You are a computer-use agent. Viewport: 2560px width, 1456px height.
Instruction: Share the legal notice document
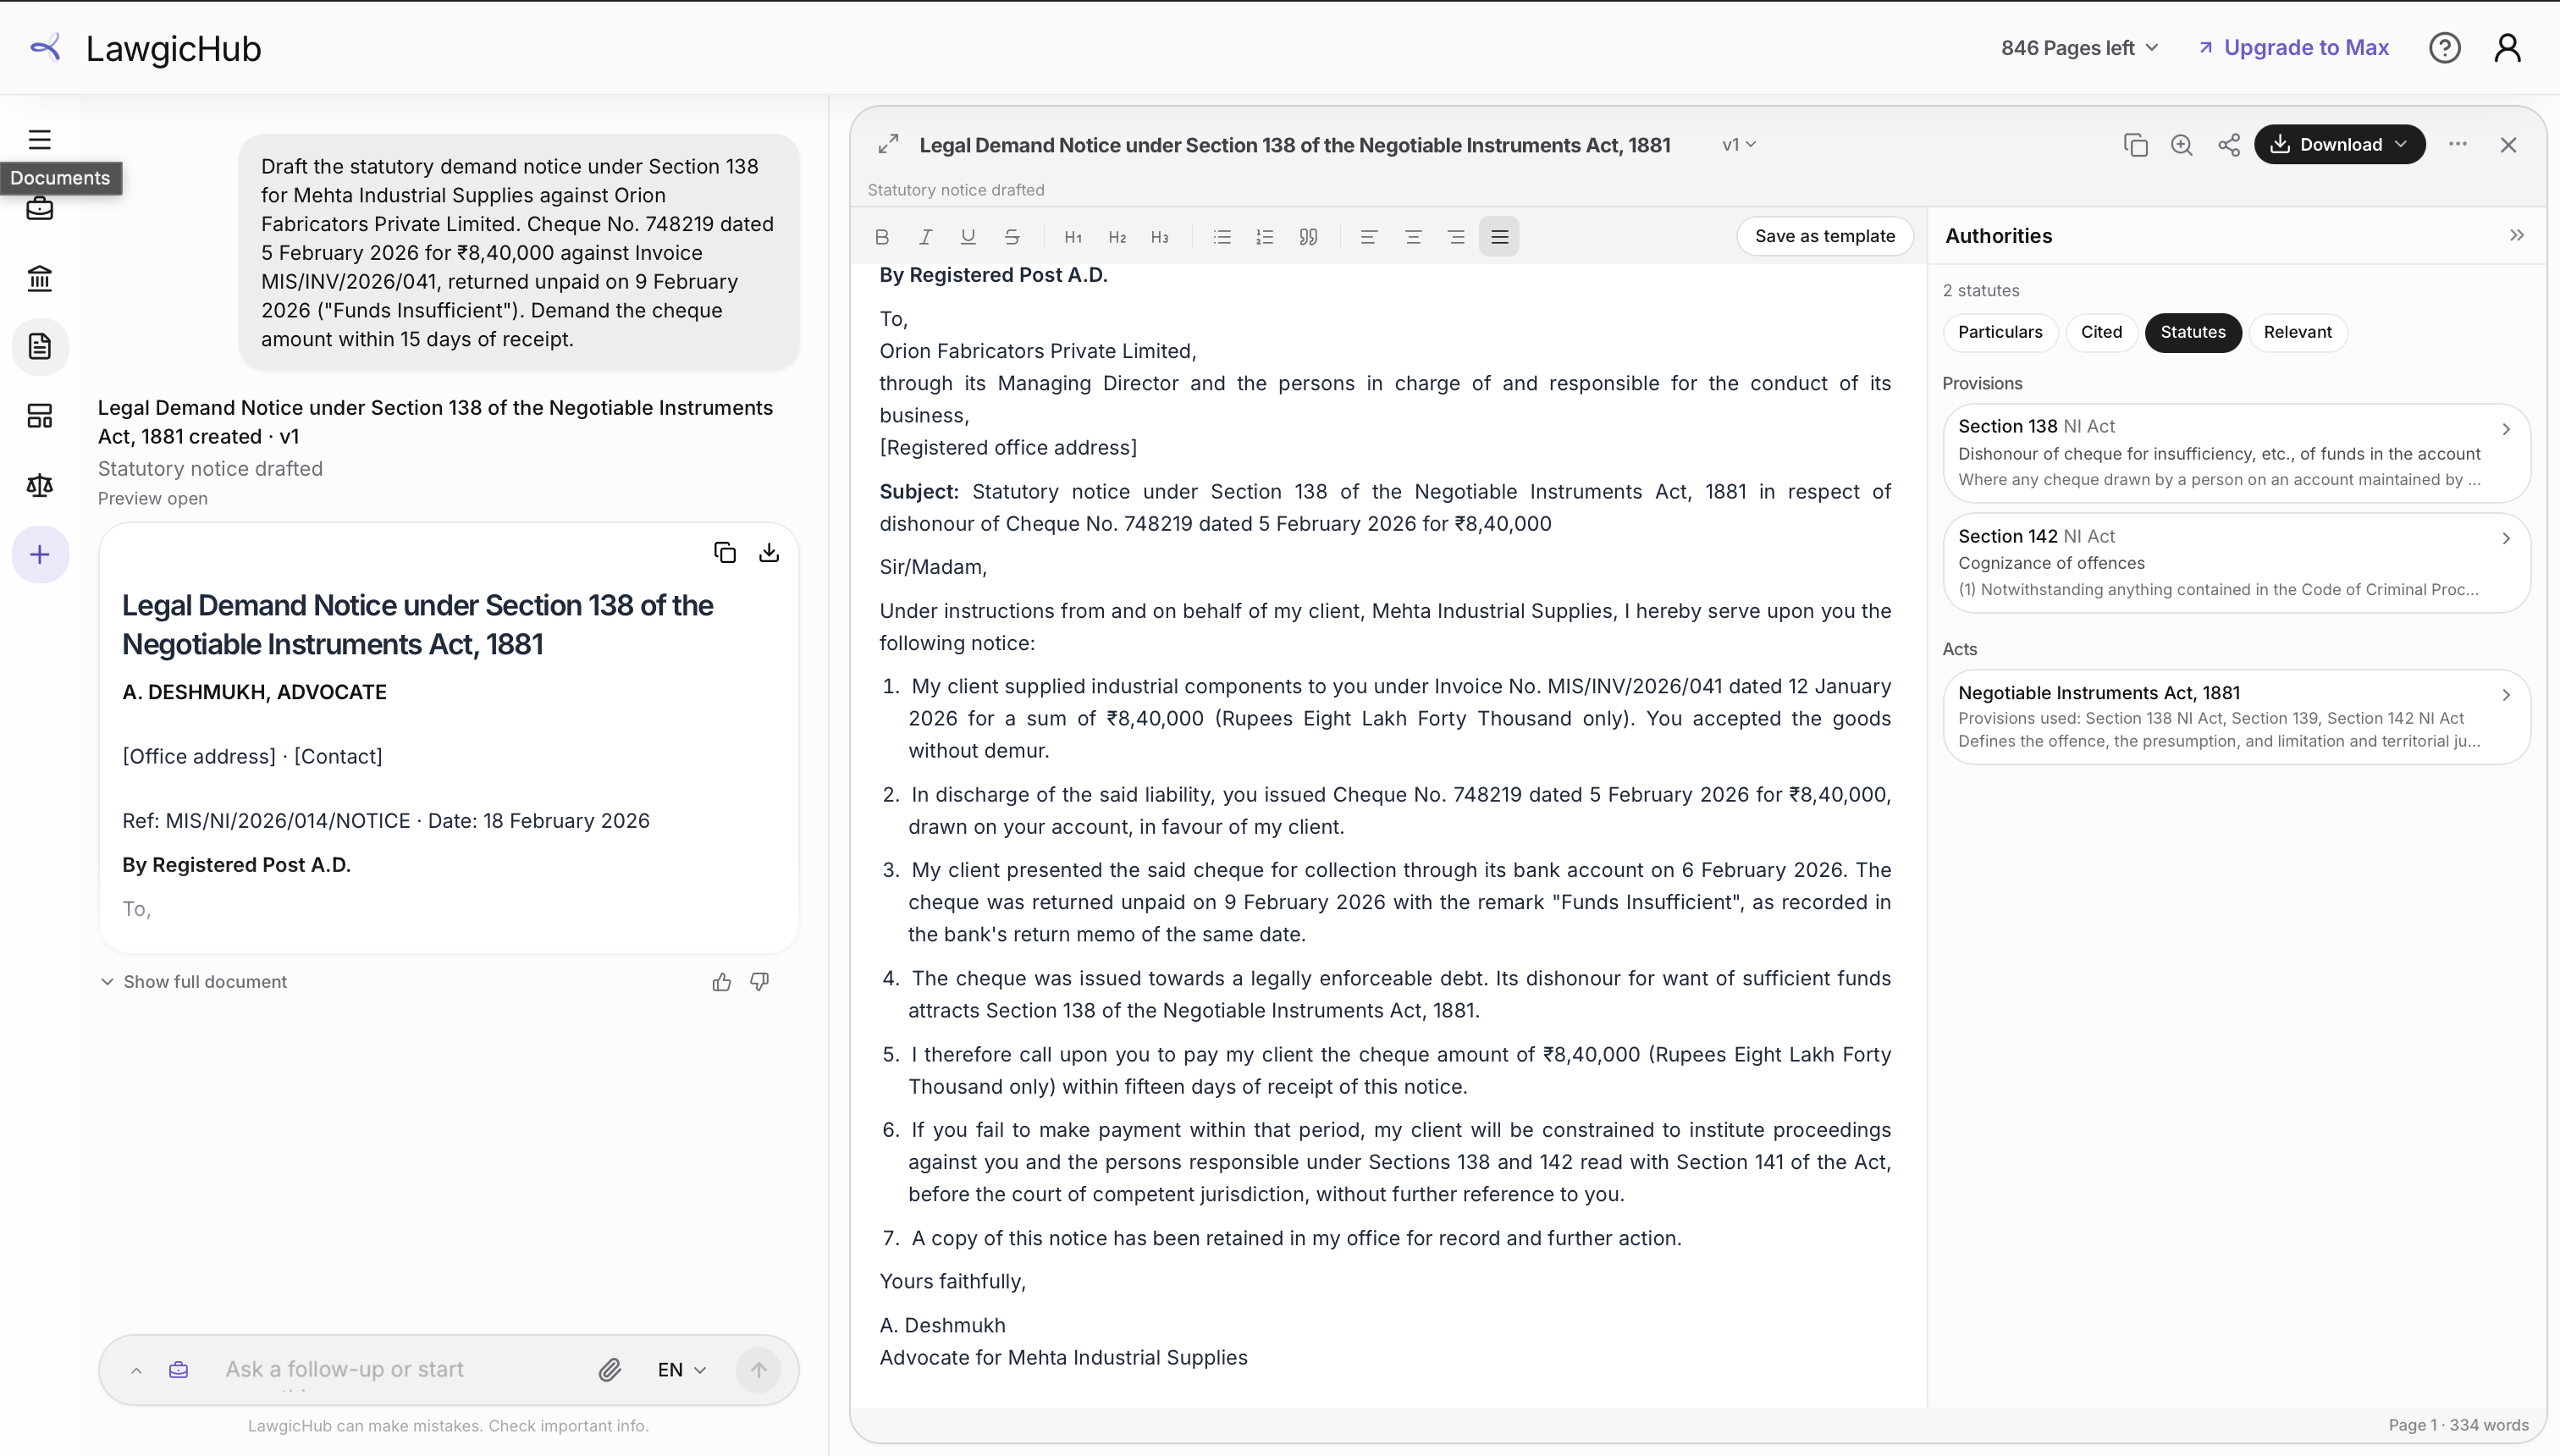[2229, 145]
